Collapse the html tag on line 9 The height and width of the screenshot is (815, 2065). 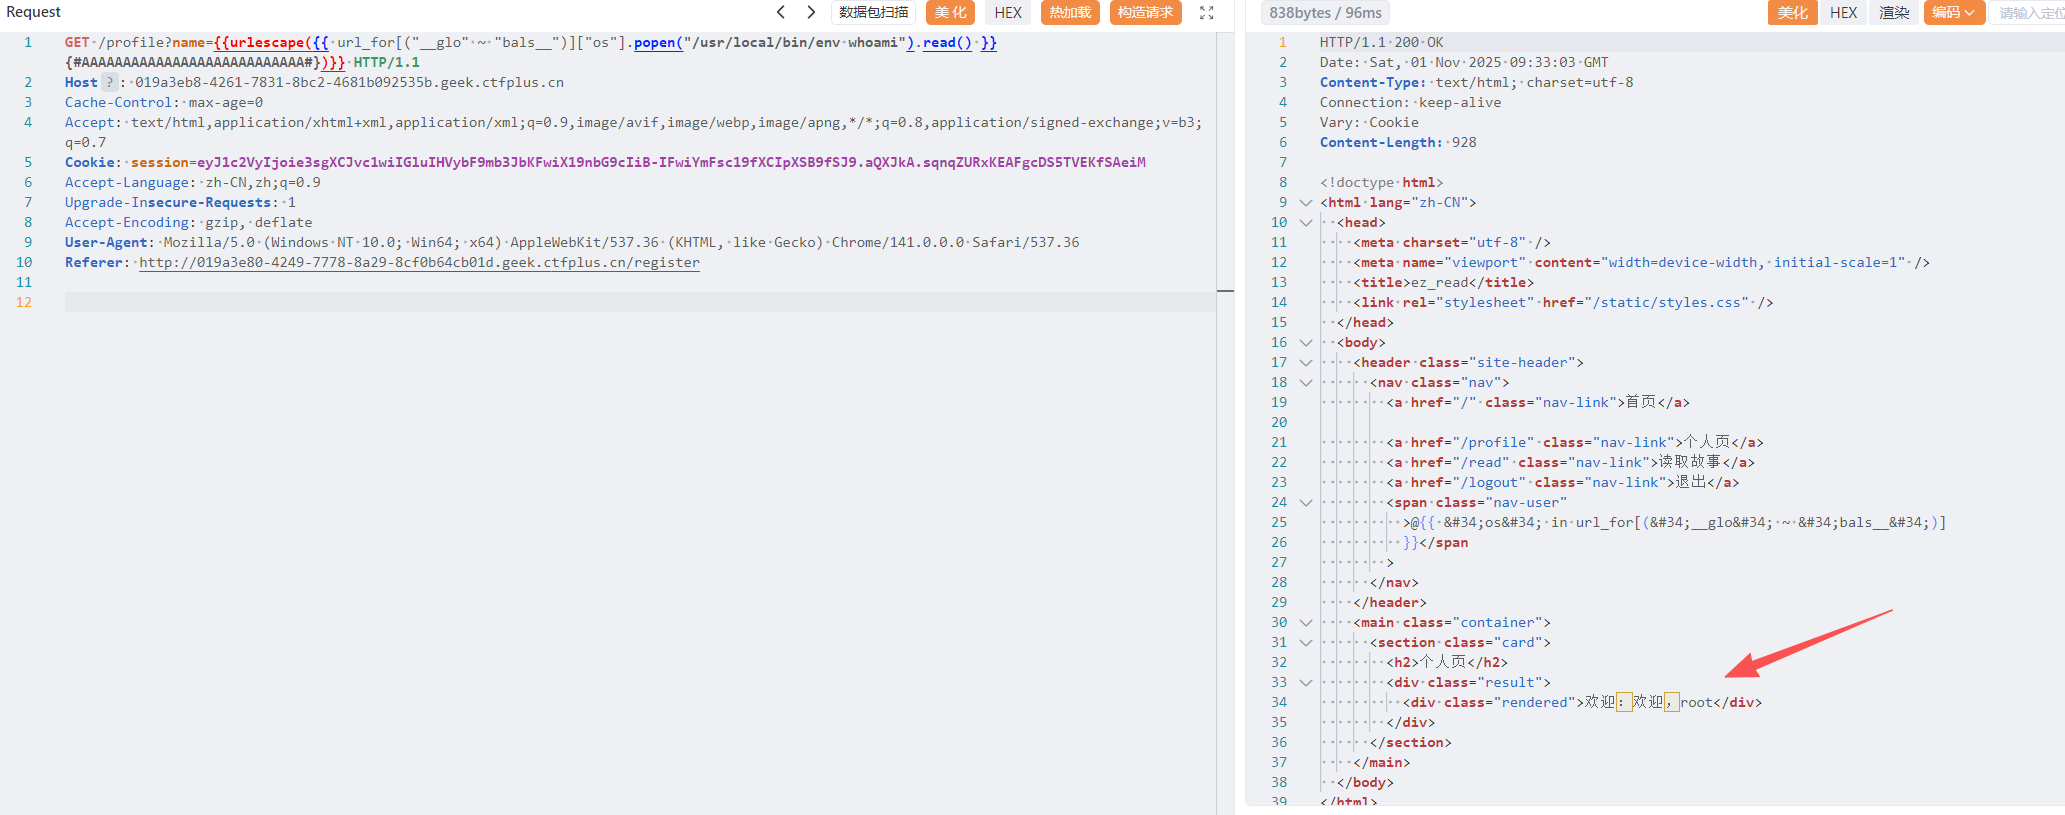coord(1305,202)
